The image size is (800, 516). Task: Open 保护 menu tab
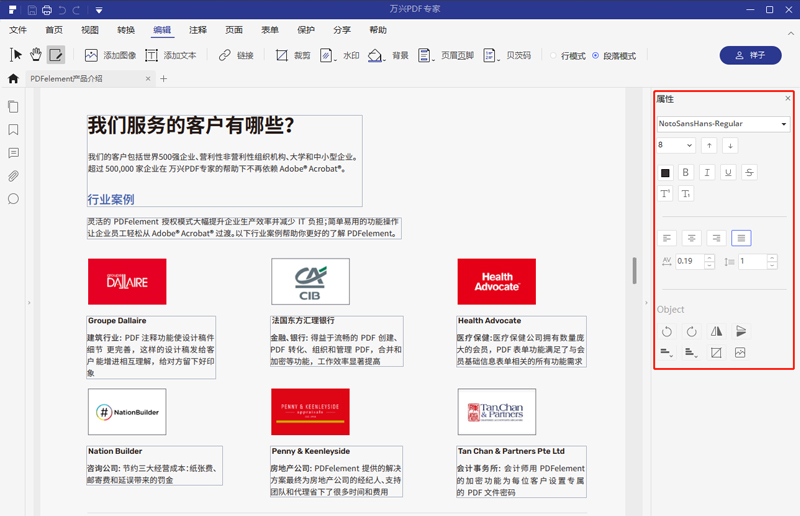coord(306,30)
